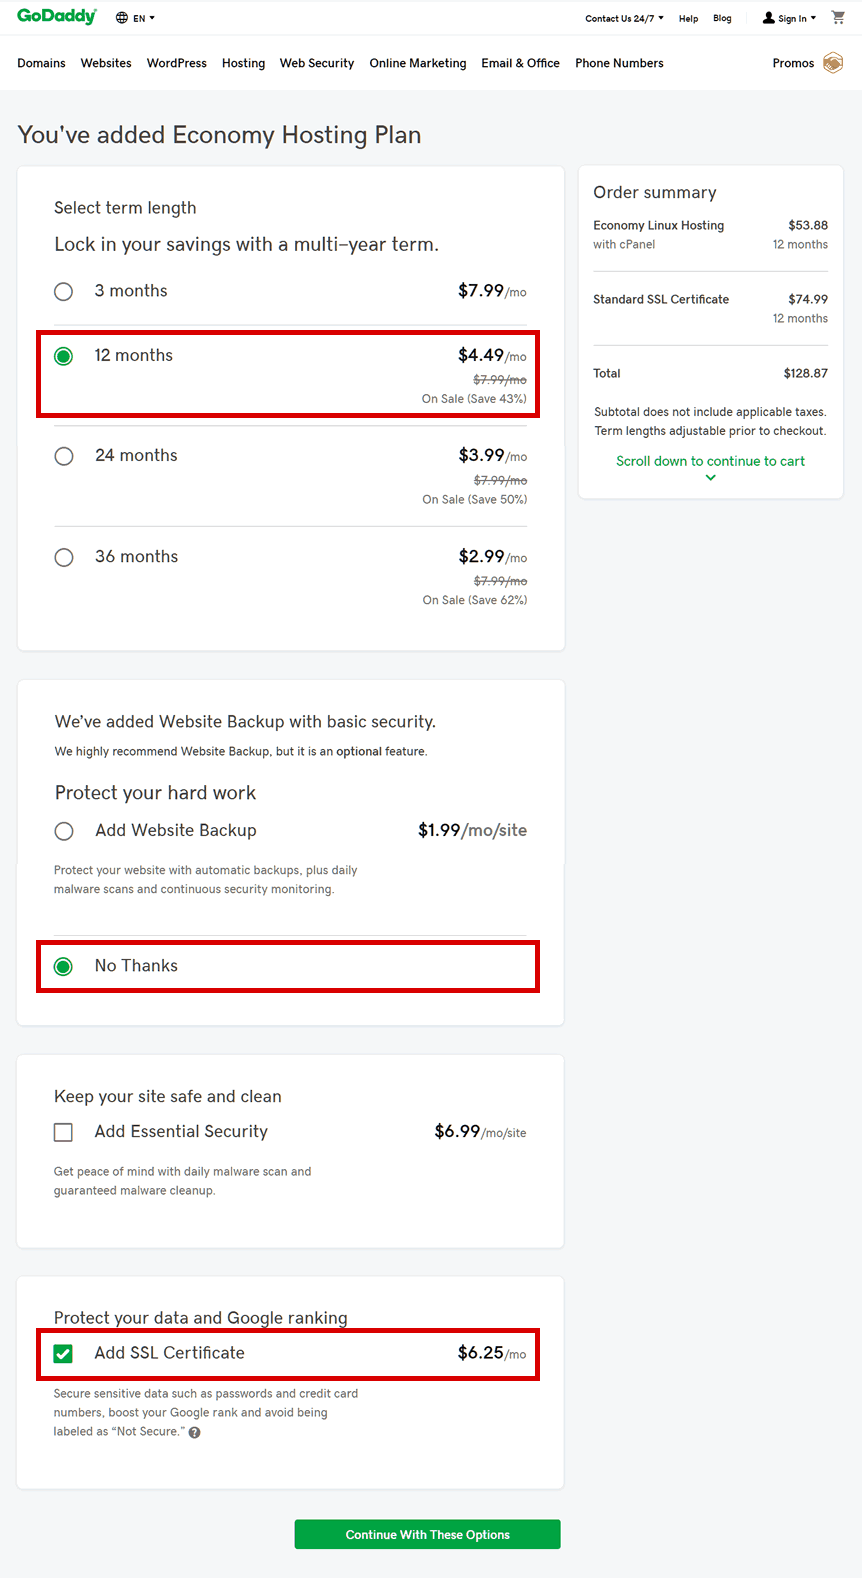Click the chevron under Scroll down to continue
Screen dimensions: 862x1578
pyautogui.click(x=710, y=478)
